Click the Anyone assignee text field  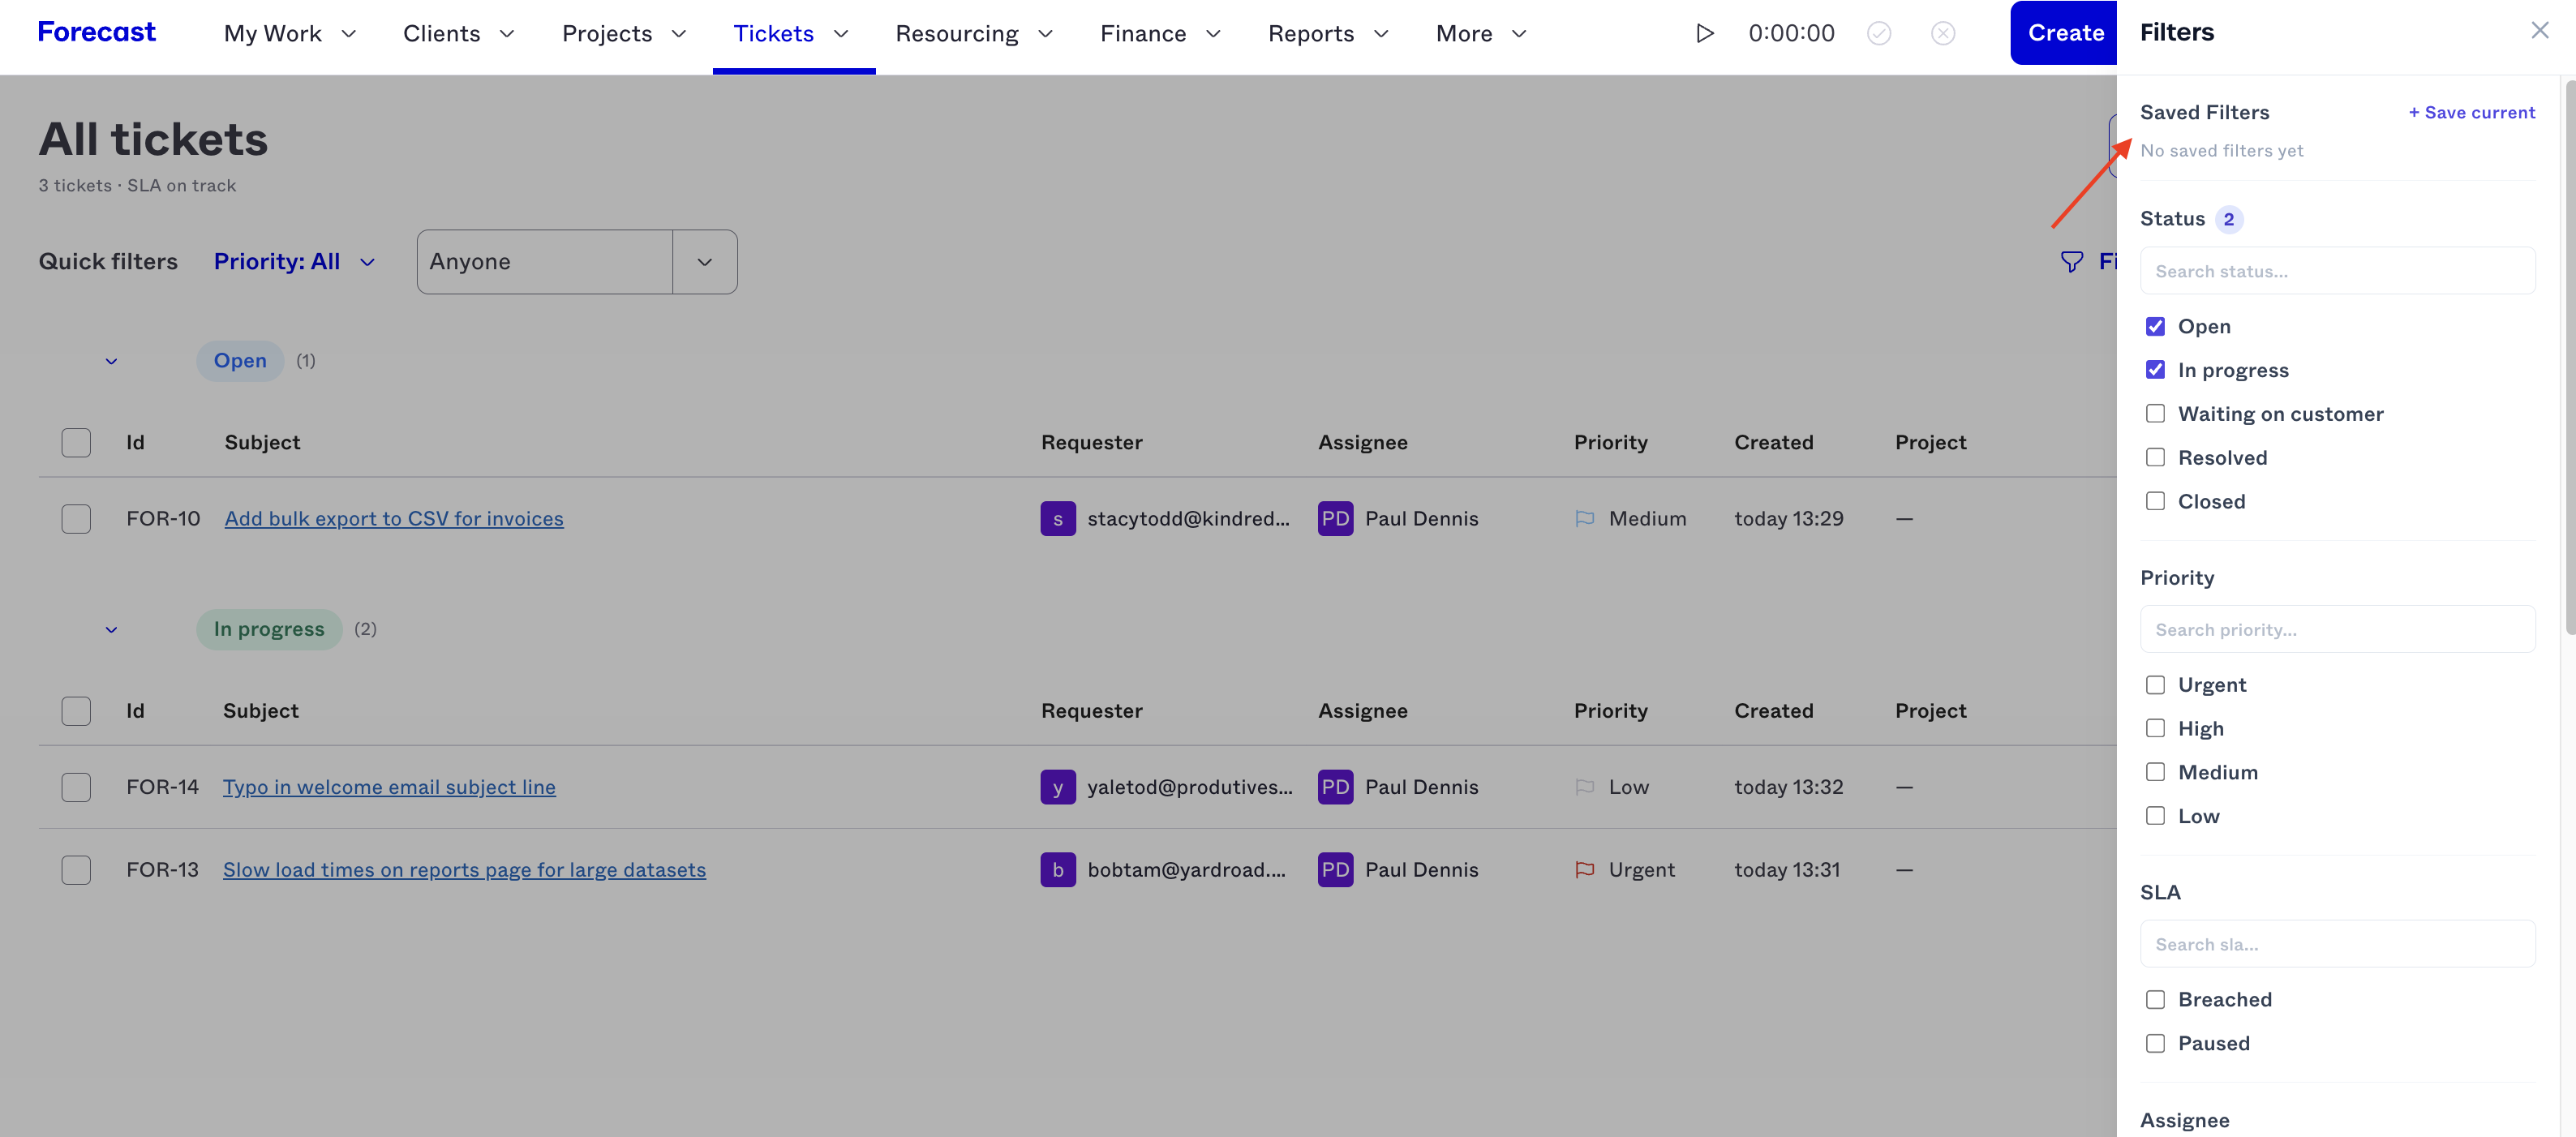click(545, 262)
